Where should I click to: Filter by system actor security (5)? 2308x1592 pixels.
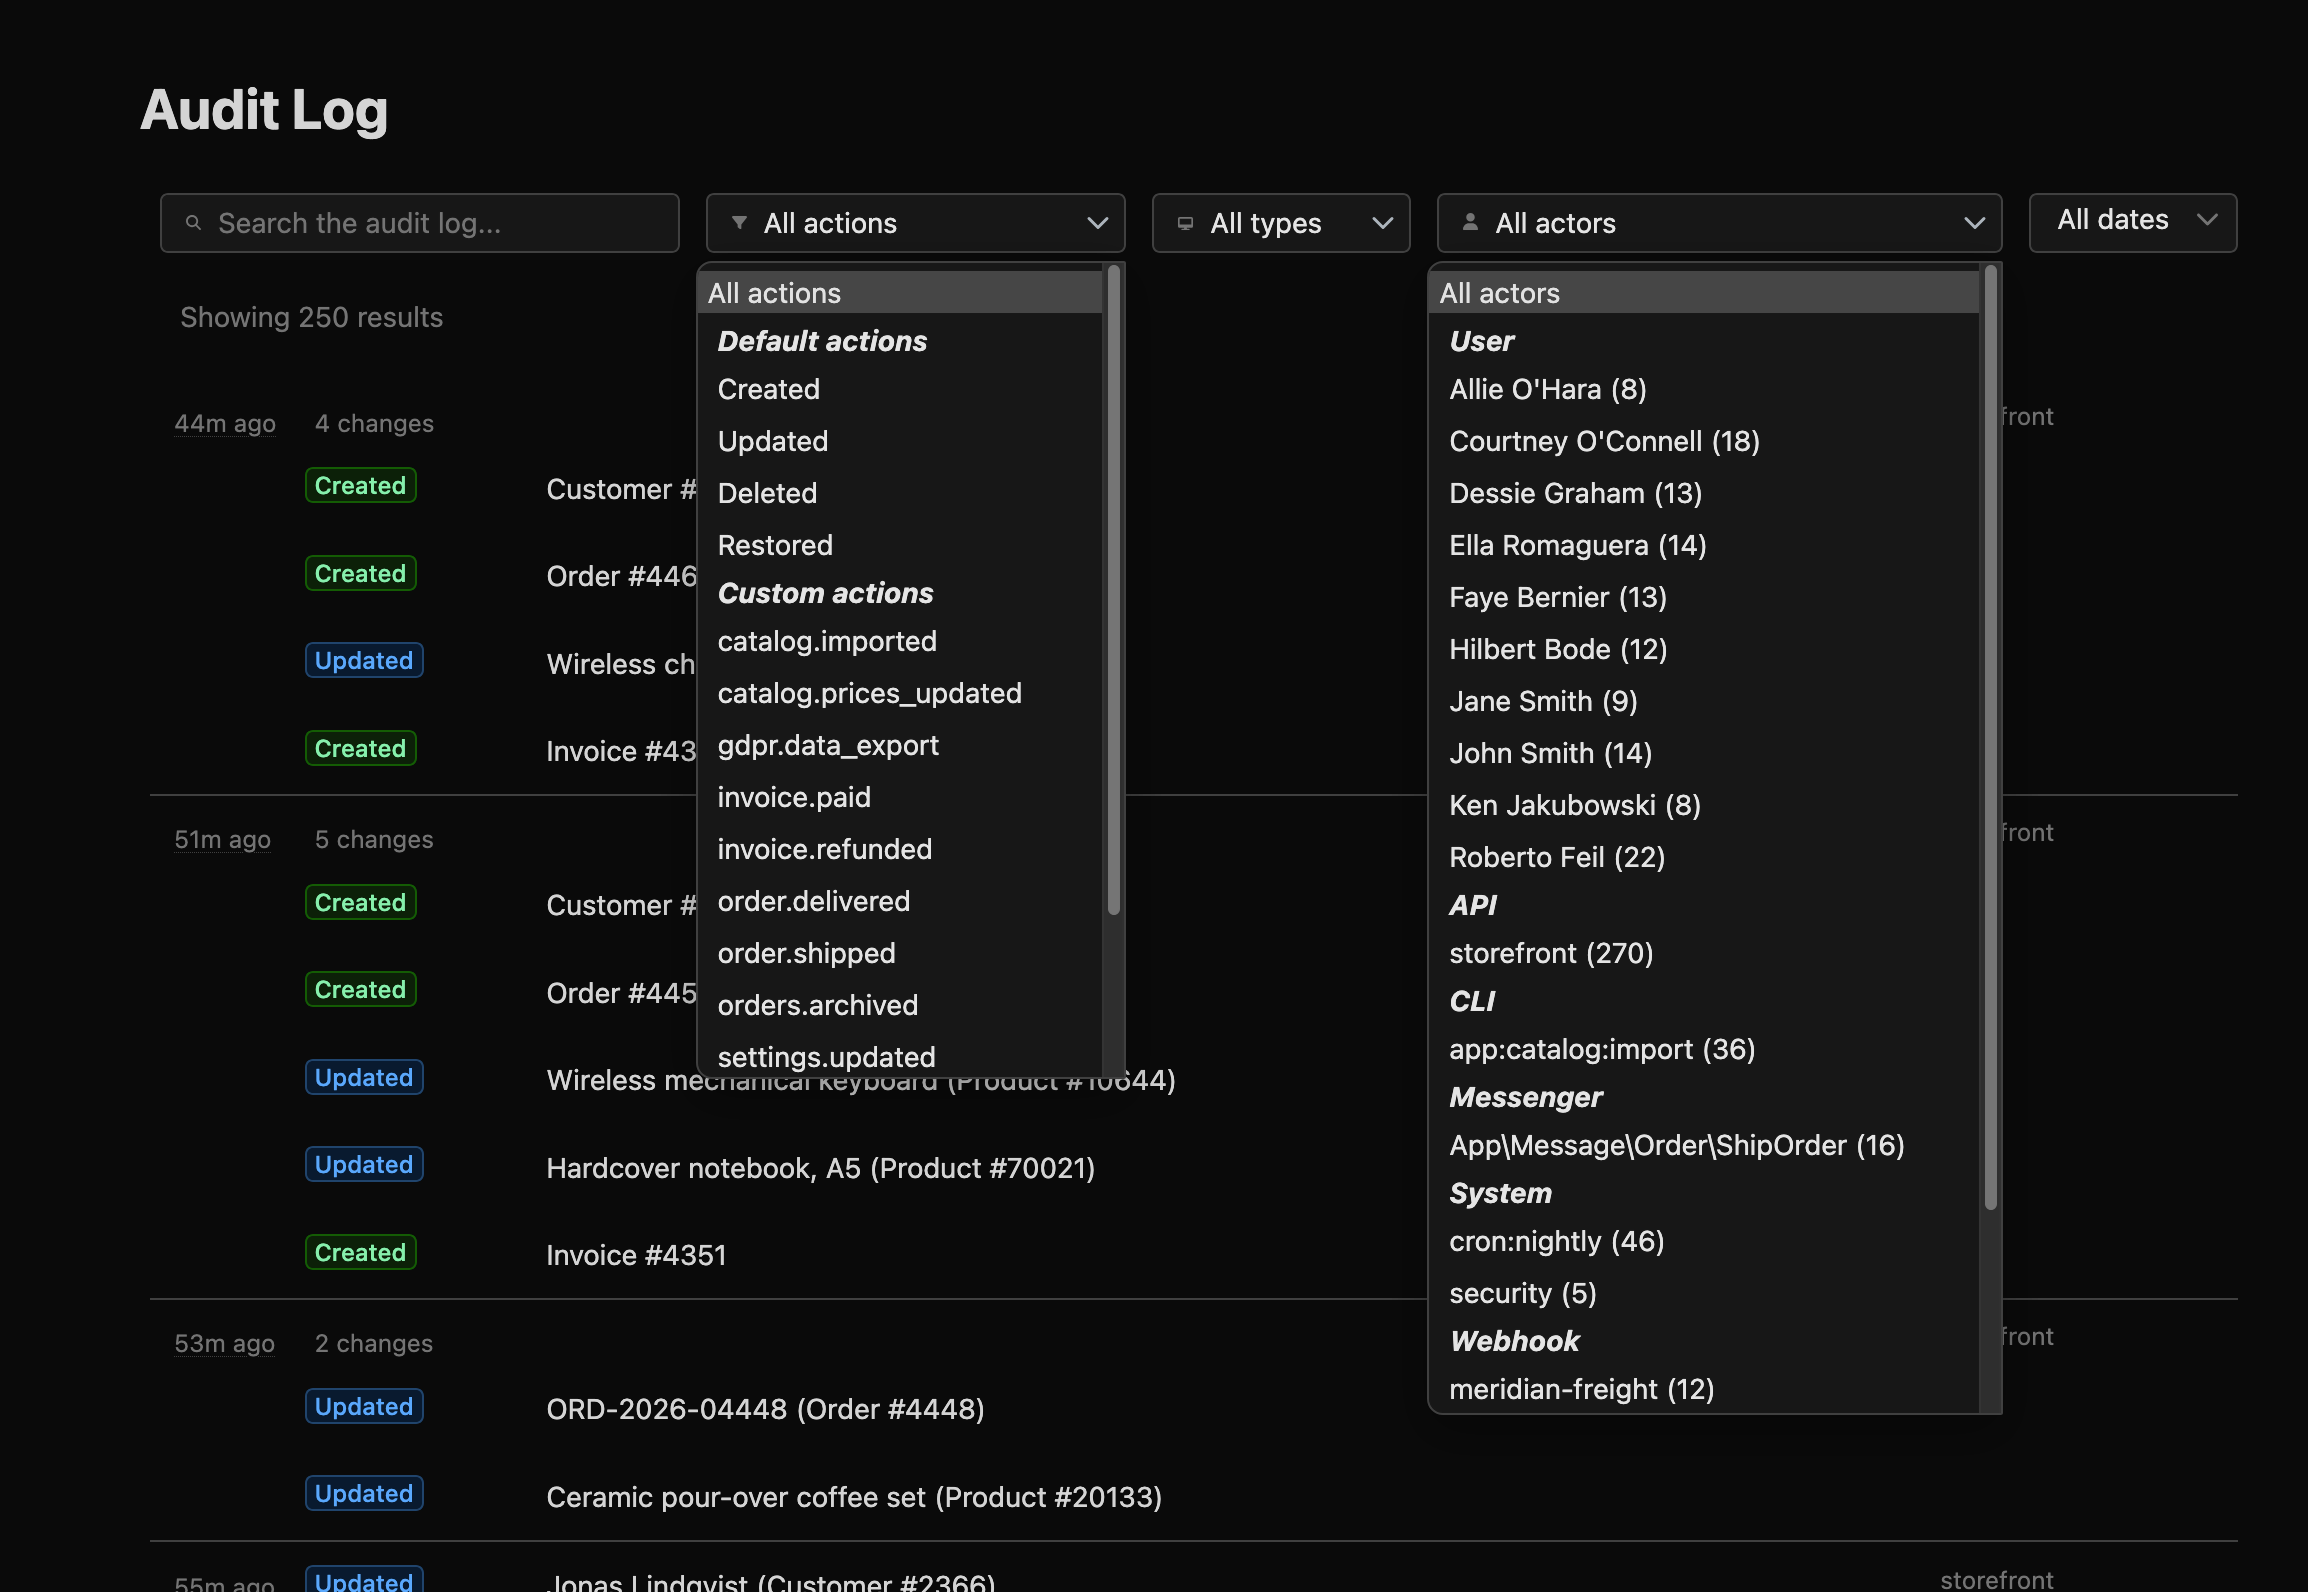click(1704, 1293)
